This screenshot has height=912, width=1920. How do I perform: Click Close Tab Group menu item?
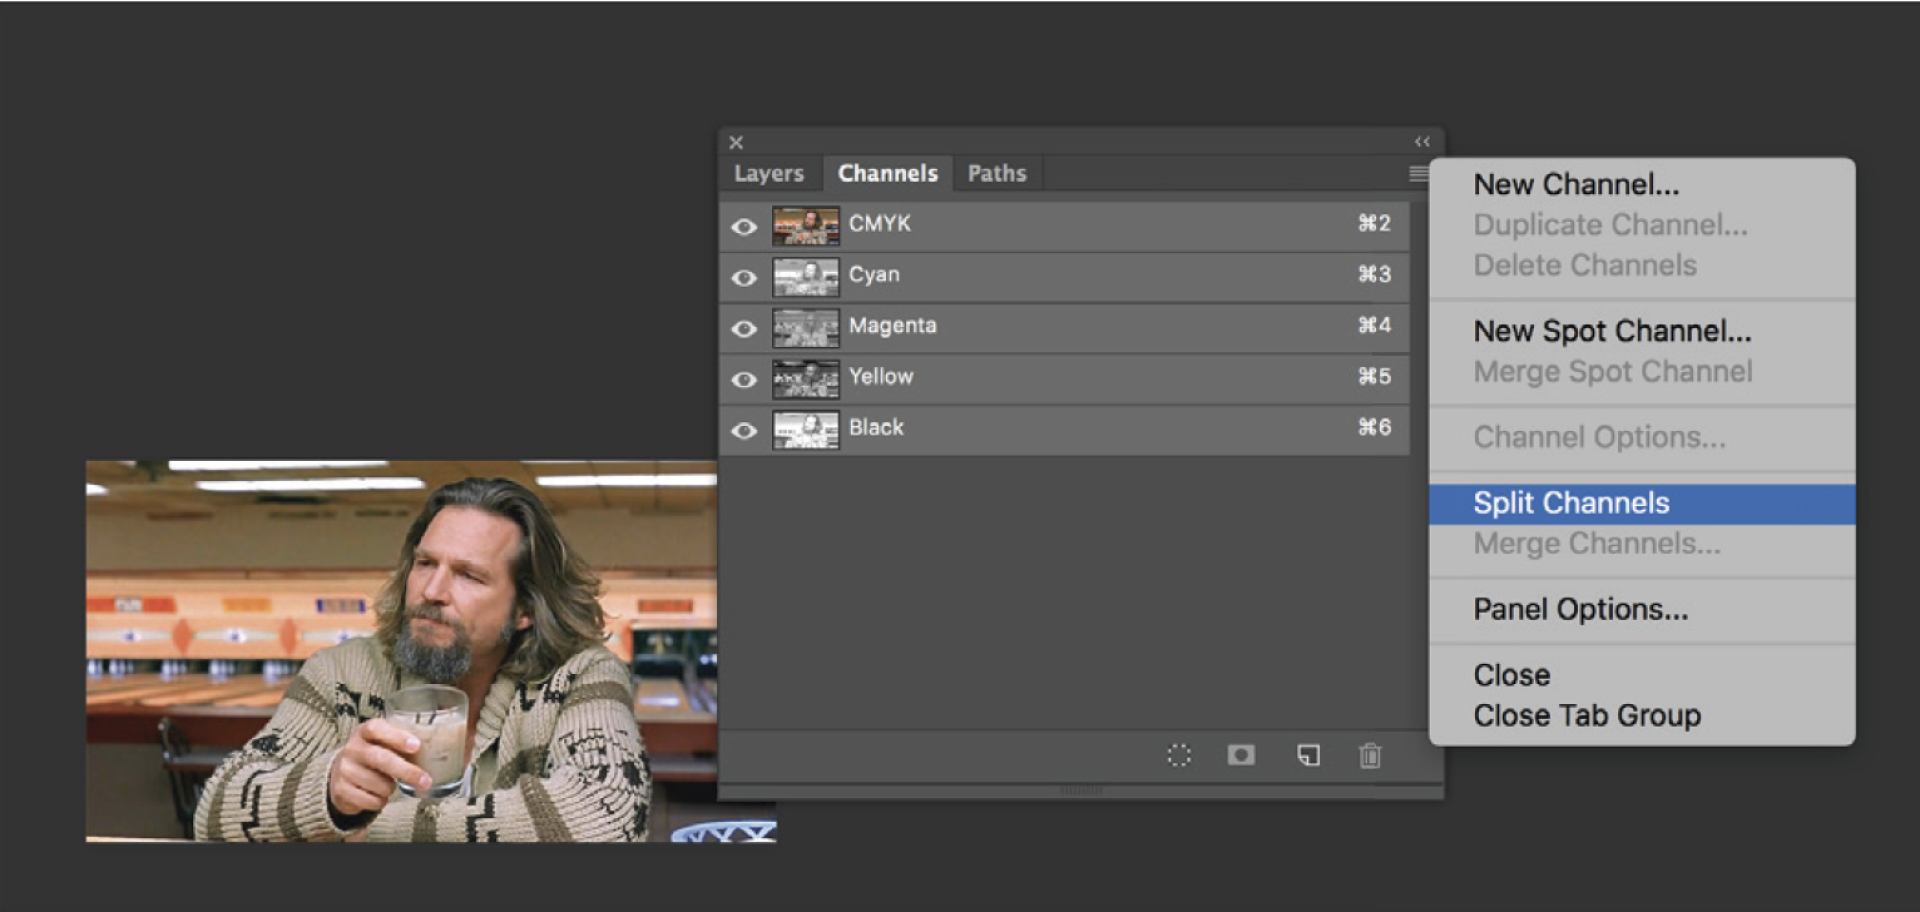pyautogui.click(x=1586, y=716)
